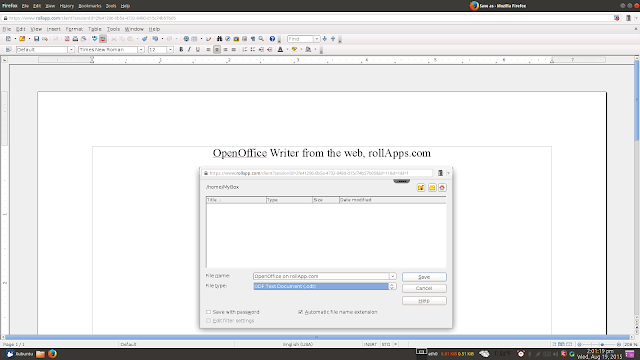640x360 pixels.
Task: Click the New document icon
Action: tap(8, 39)
